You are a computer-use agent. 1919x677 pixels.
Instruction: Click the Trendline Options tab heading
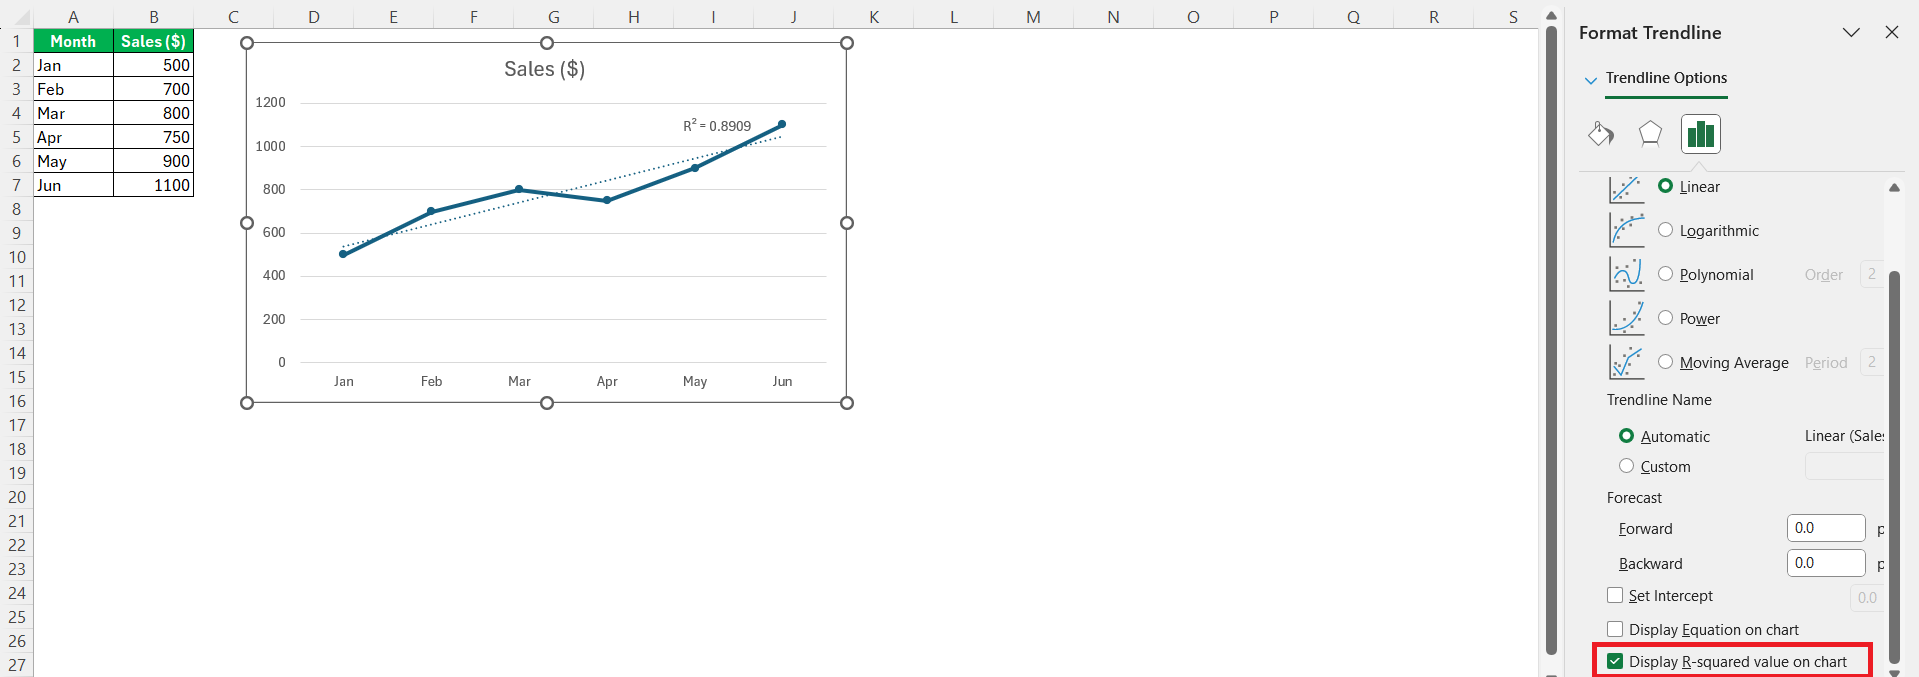click(x=1666, y=78)
